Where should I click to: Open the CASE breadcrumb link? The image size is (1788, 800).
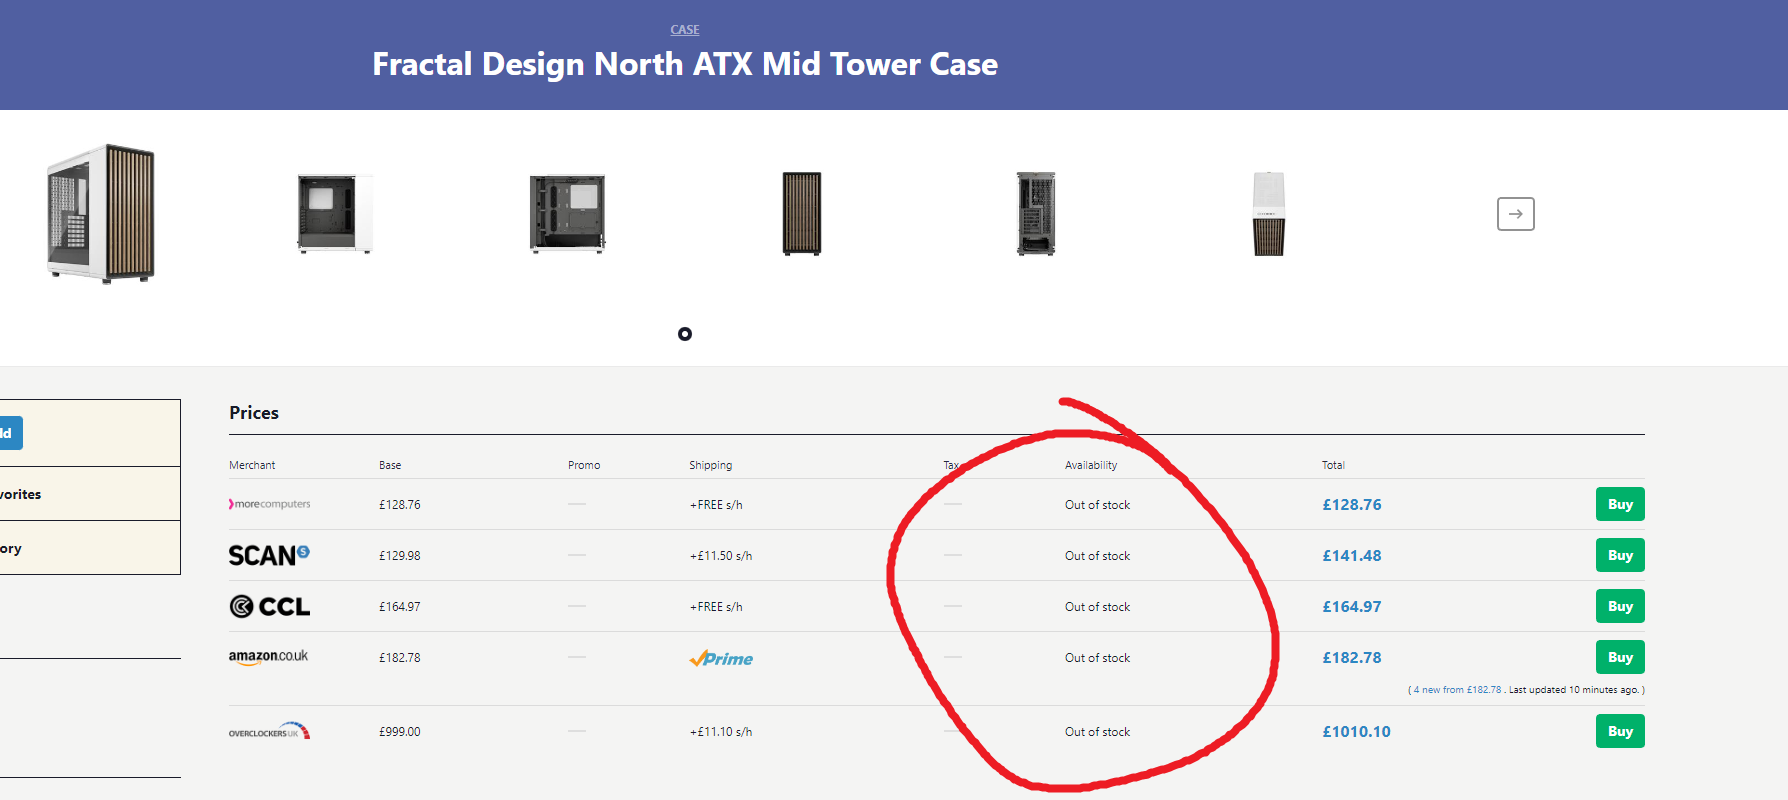(685, 30)
